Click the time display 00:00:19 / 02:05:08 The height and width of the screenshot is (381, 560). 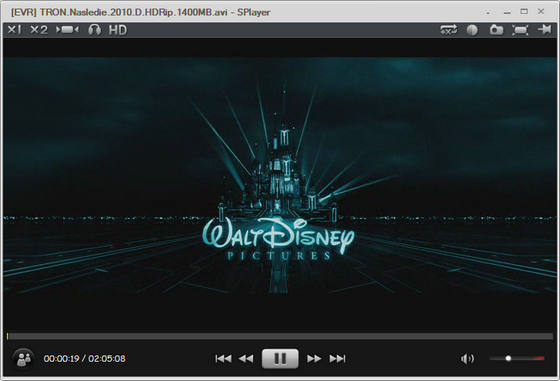click(x=85, y=359)
